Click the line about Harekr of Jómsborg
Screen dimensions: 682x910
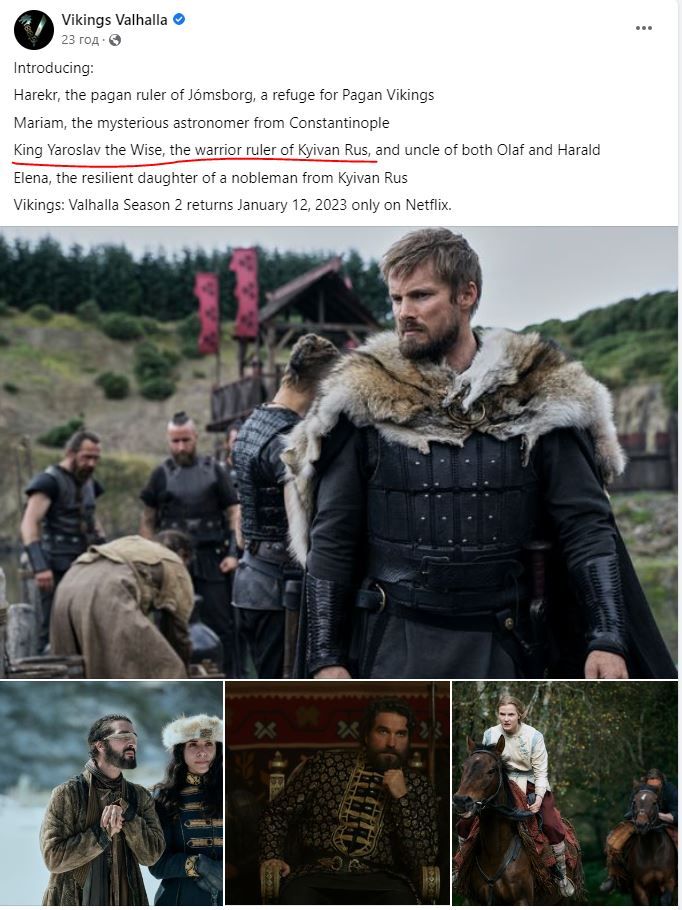(x=224, y=95)
